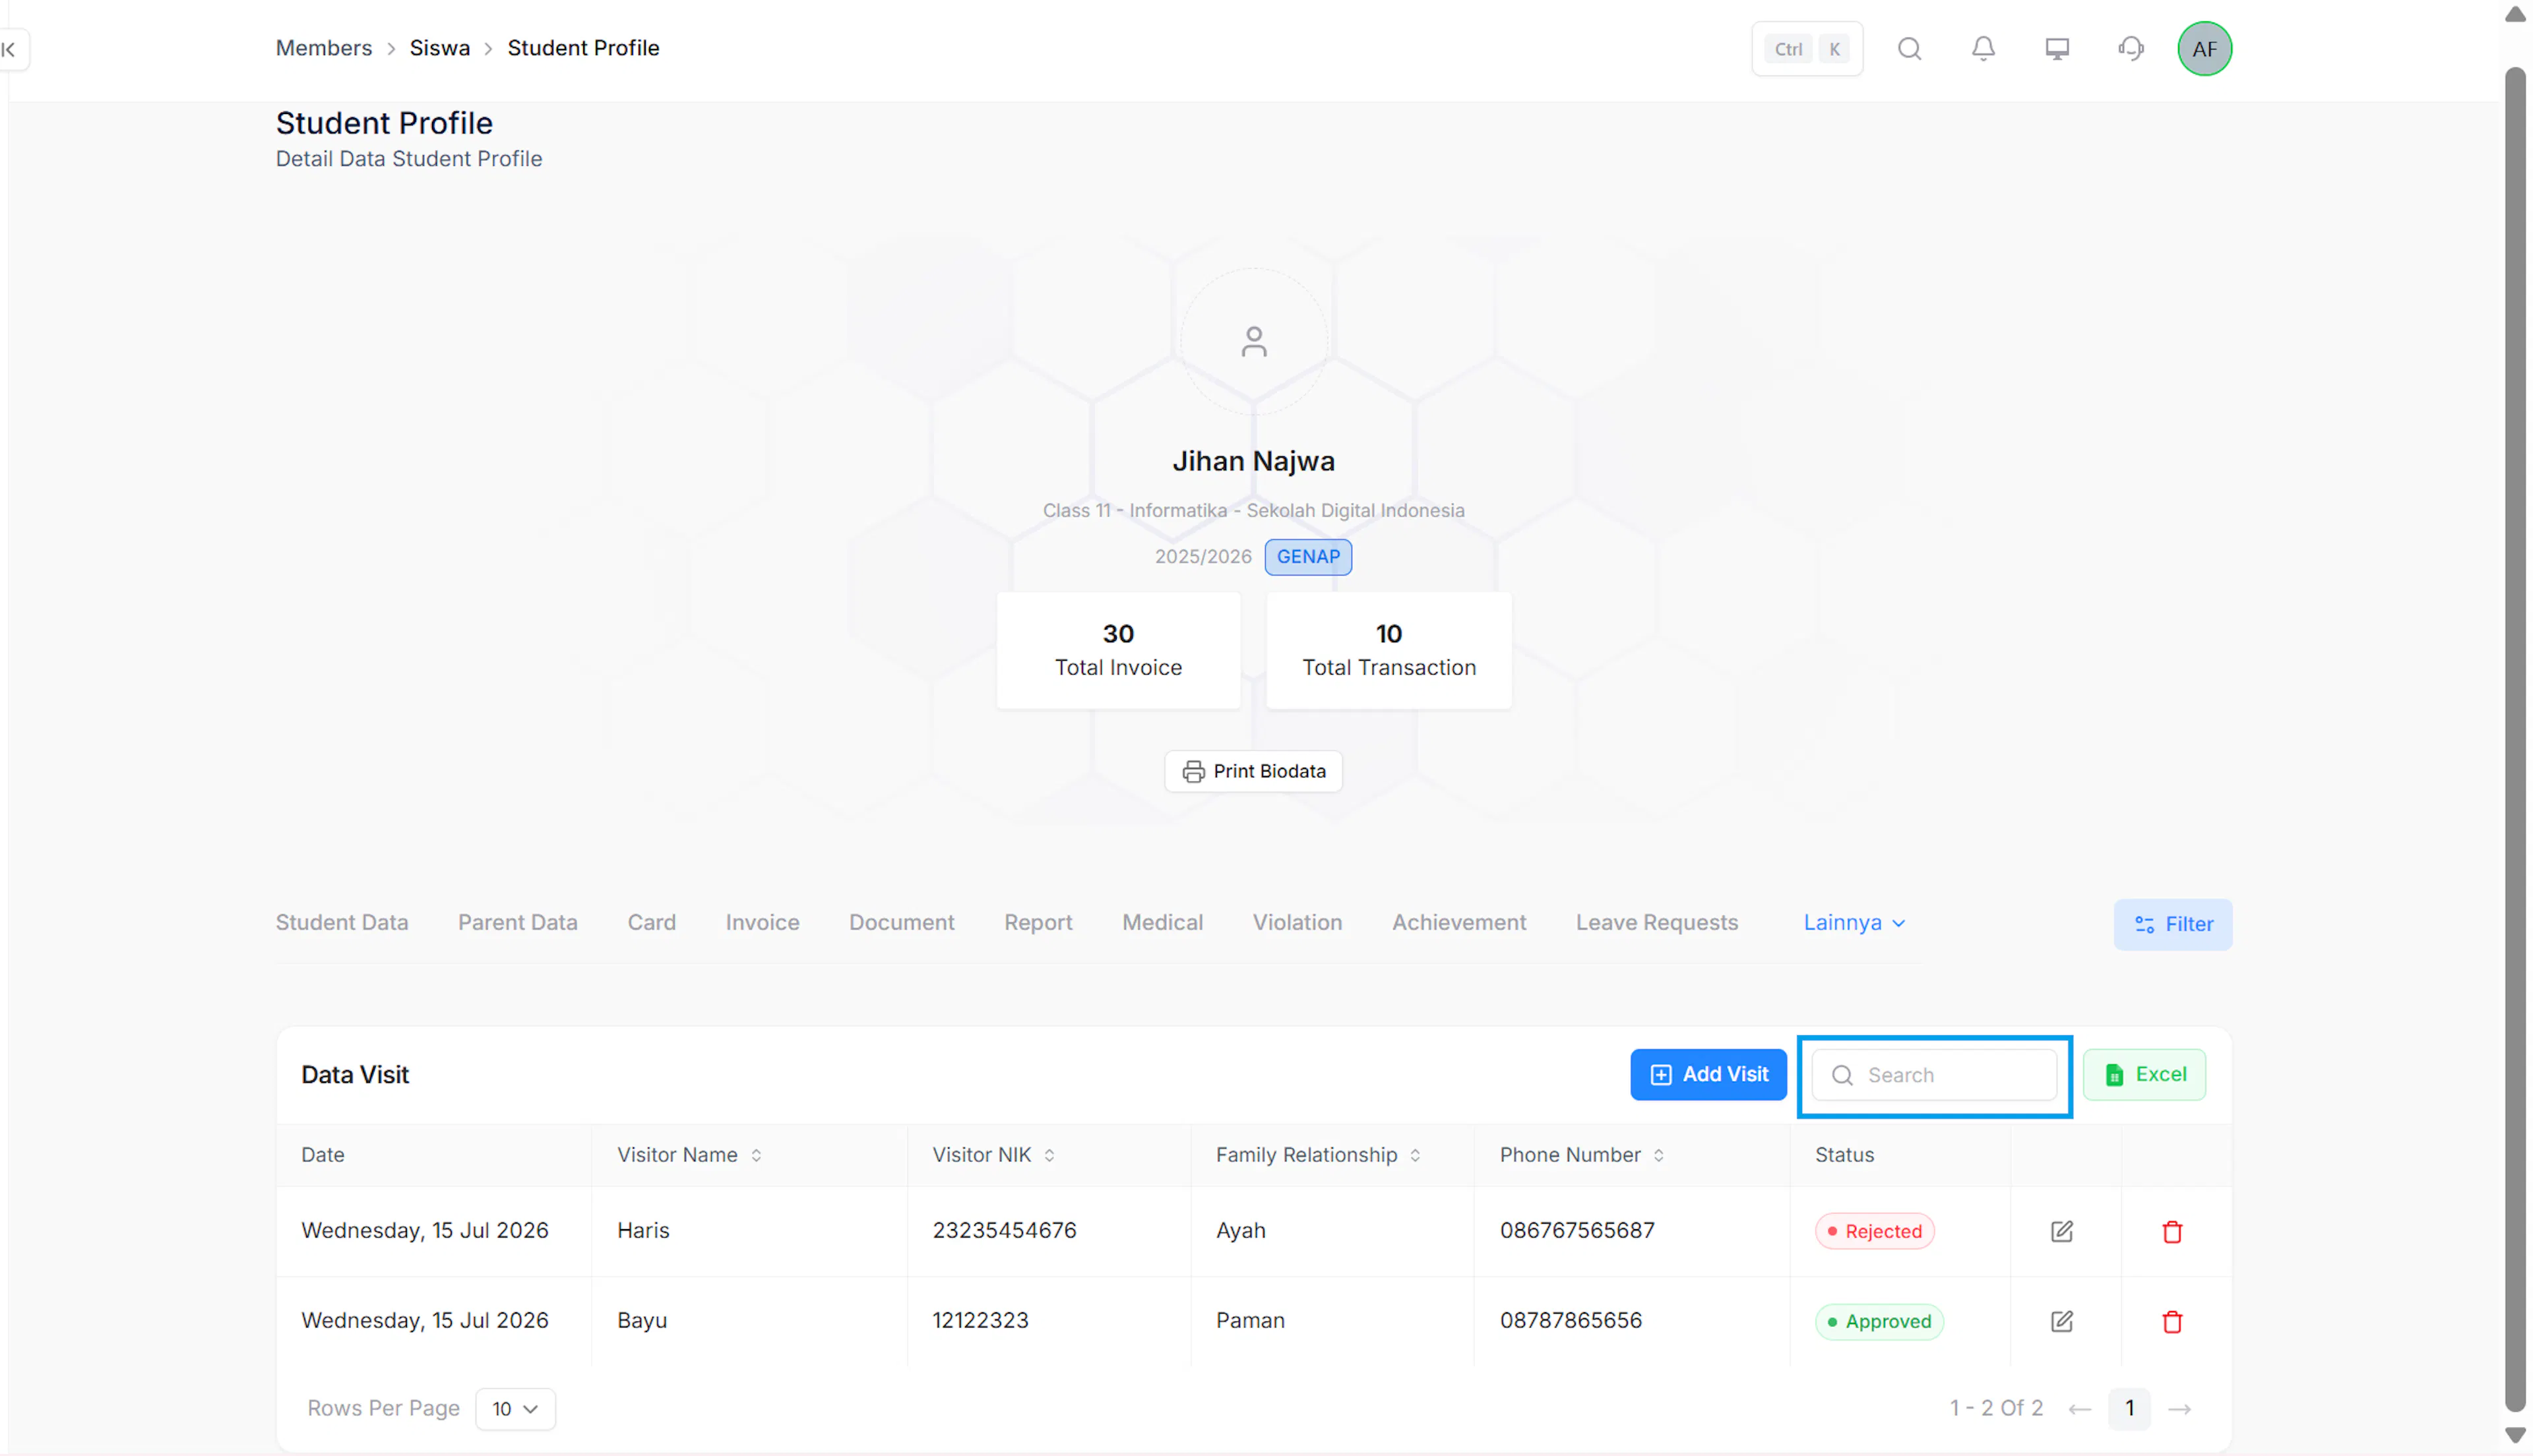
Task: Click phone number 08787865656
Action: [1570, 1320]
